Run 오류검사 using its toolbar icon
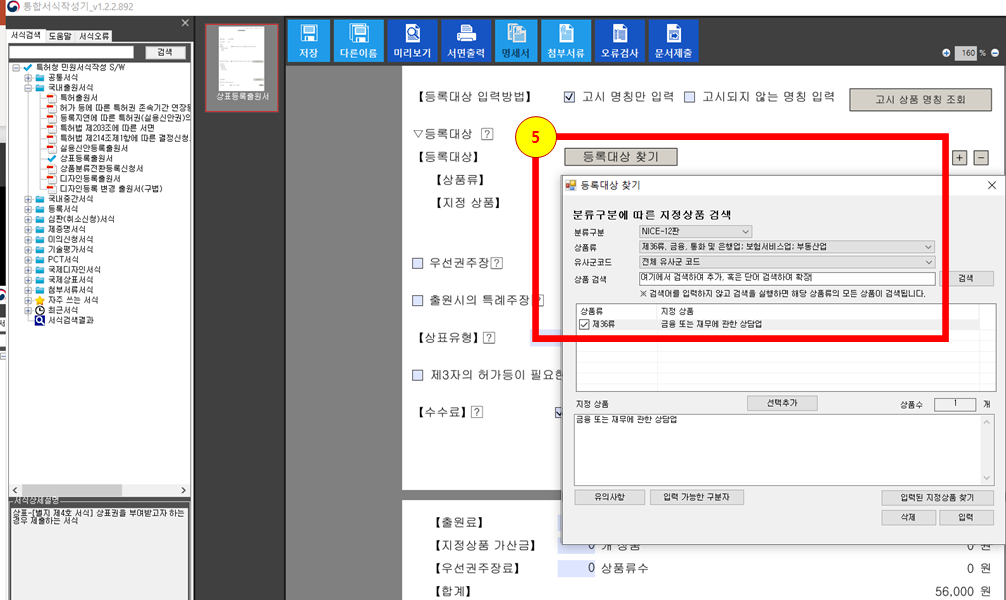The height and width of the screenshot is (600, 1006). (620, 40)
